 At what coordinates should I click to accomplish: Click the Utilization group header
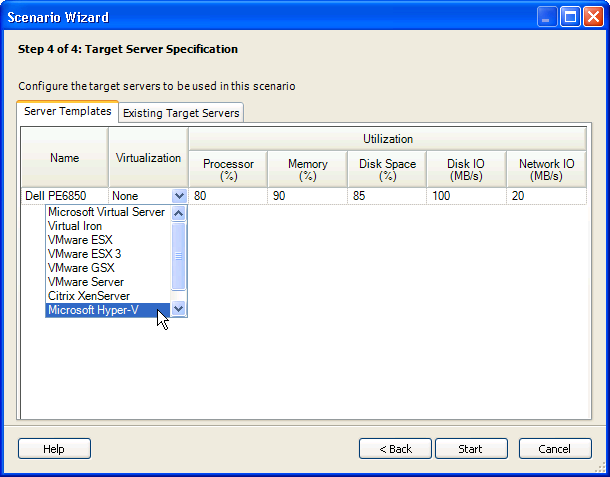(387, 139)
